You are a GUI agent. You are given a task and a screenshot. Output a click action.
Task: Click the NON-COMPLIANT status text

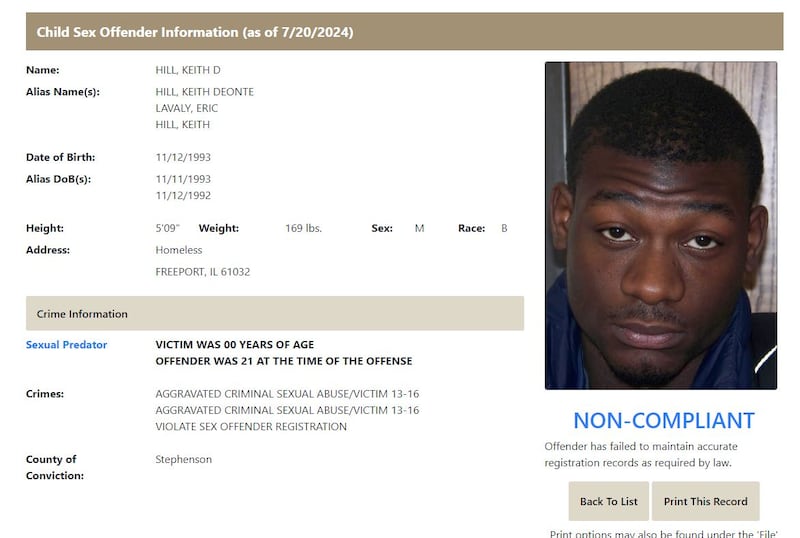(664, 421)
